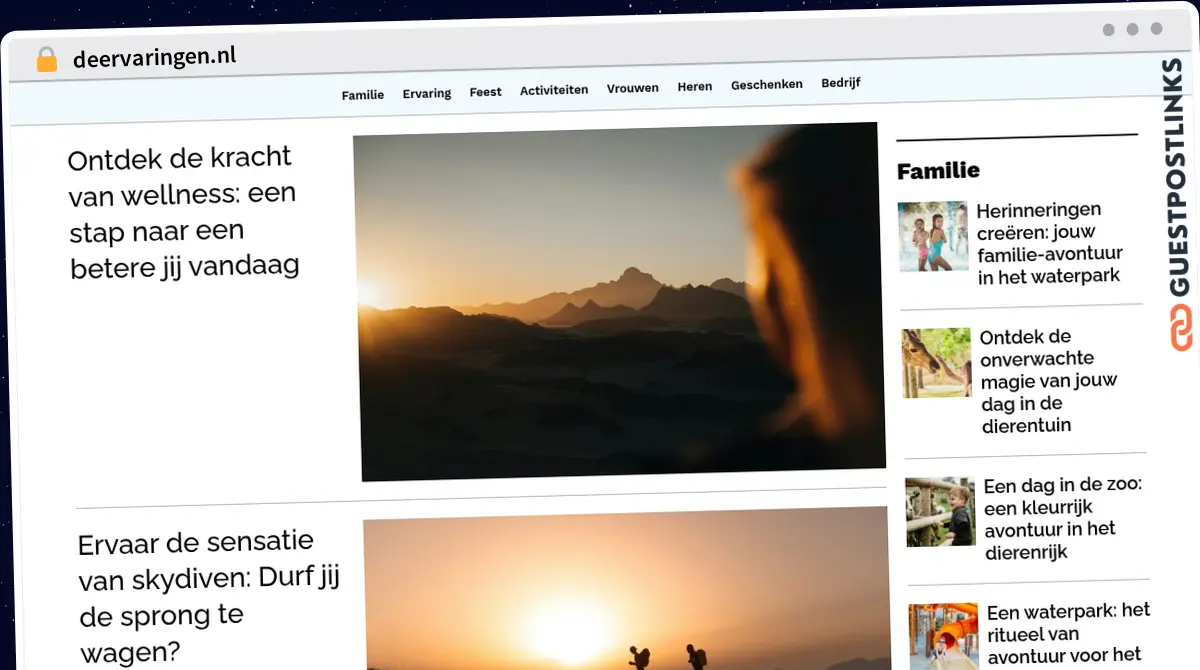Open 'Herinneringen creëren' waterpark article
This screenshot has width=1200, height=670.
click(x=1049, y=243)
